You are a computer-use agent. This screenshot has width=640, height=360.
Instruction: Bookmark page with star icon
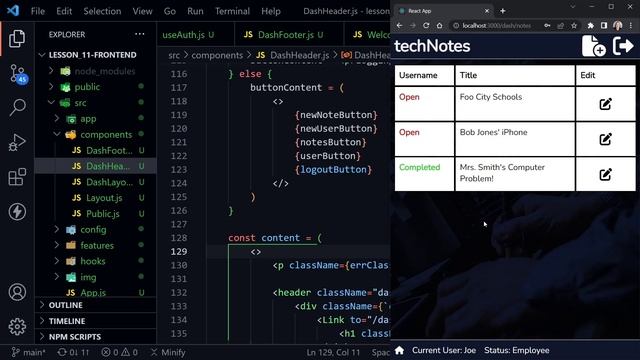[x=574, y=25]
